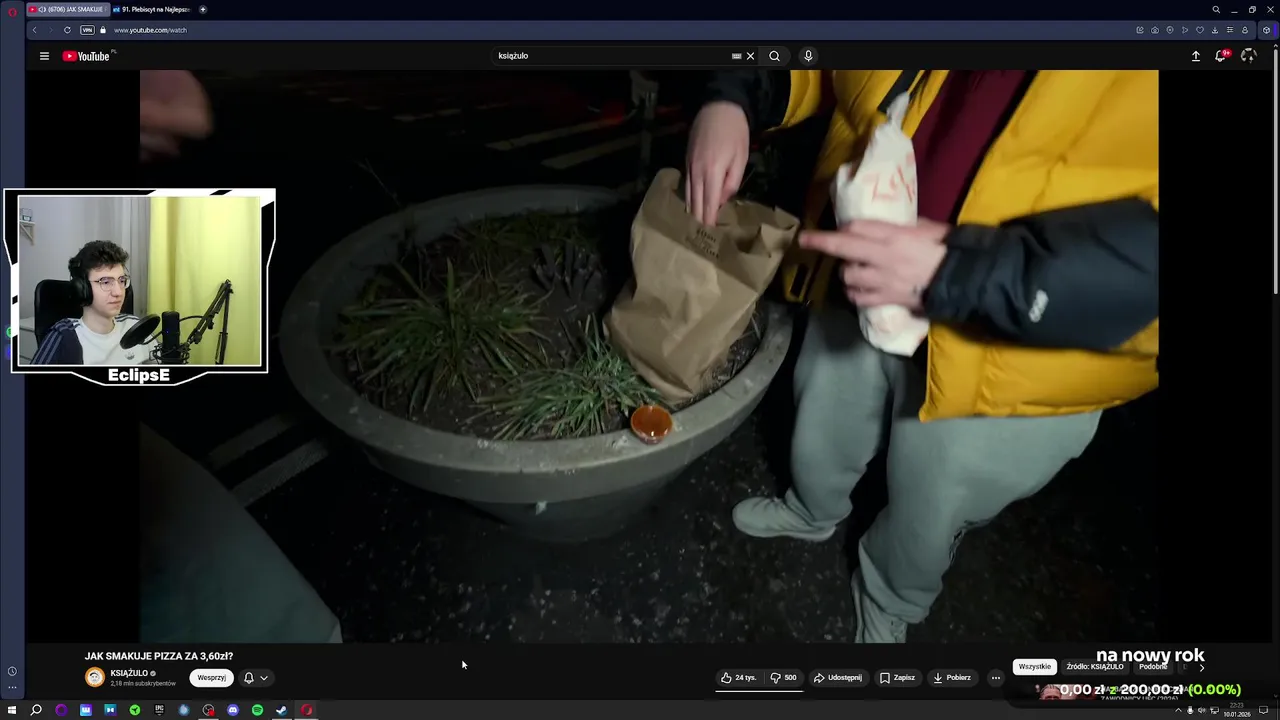Open Windows taskbar search

tap(36, 710)
